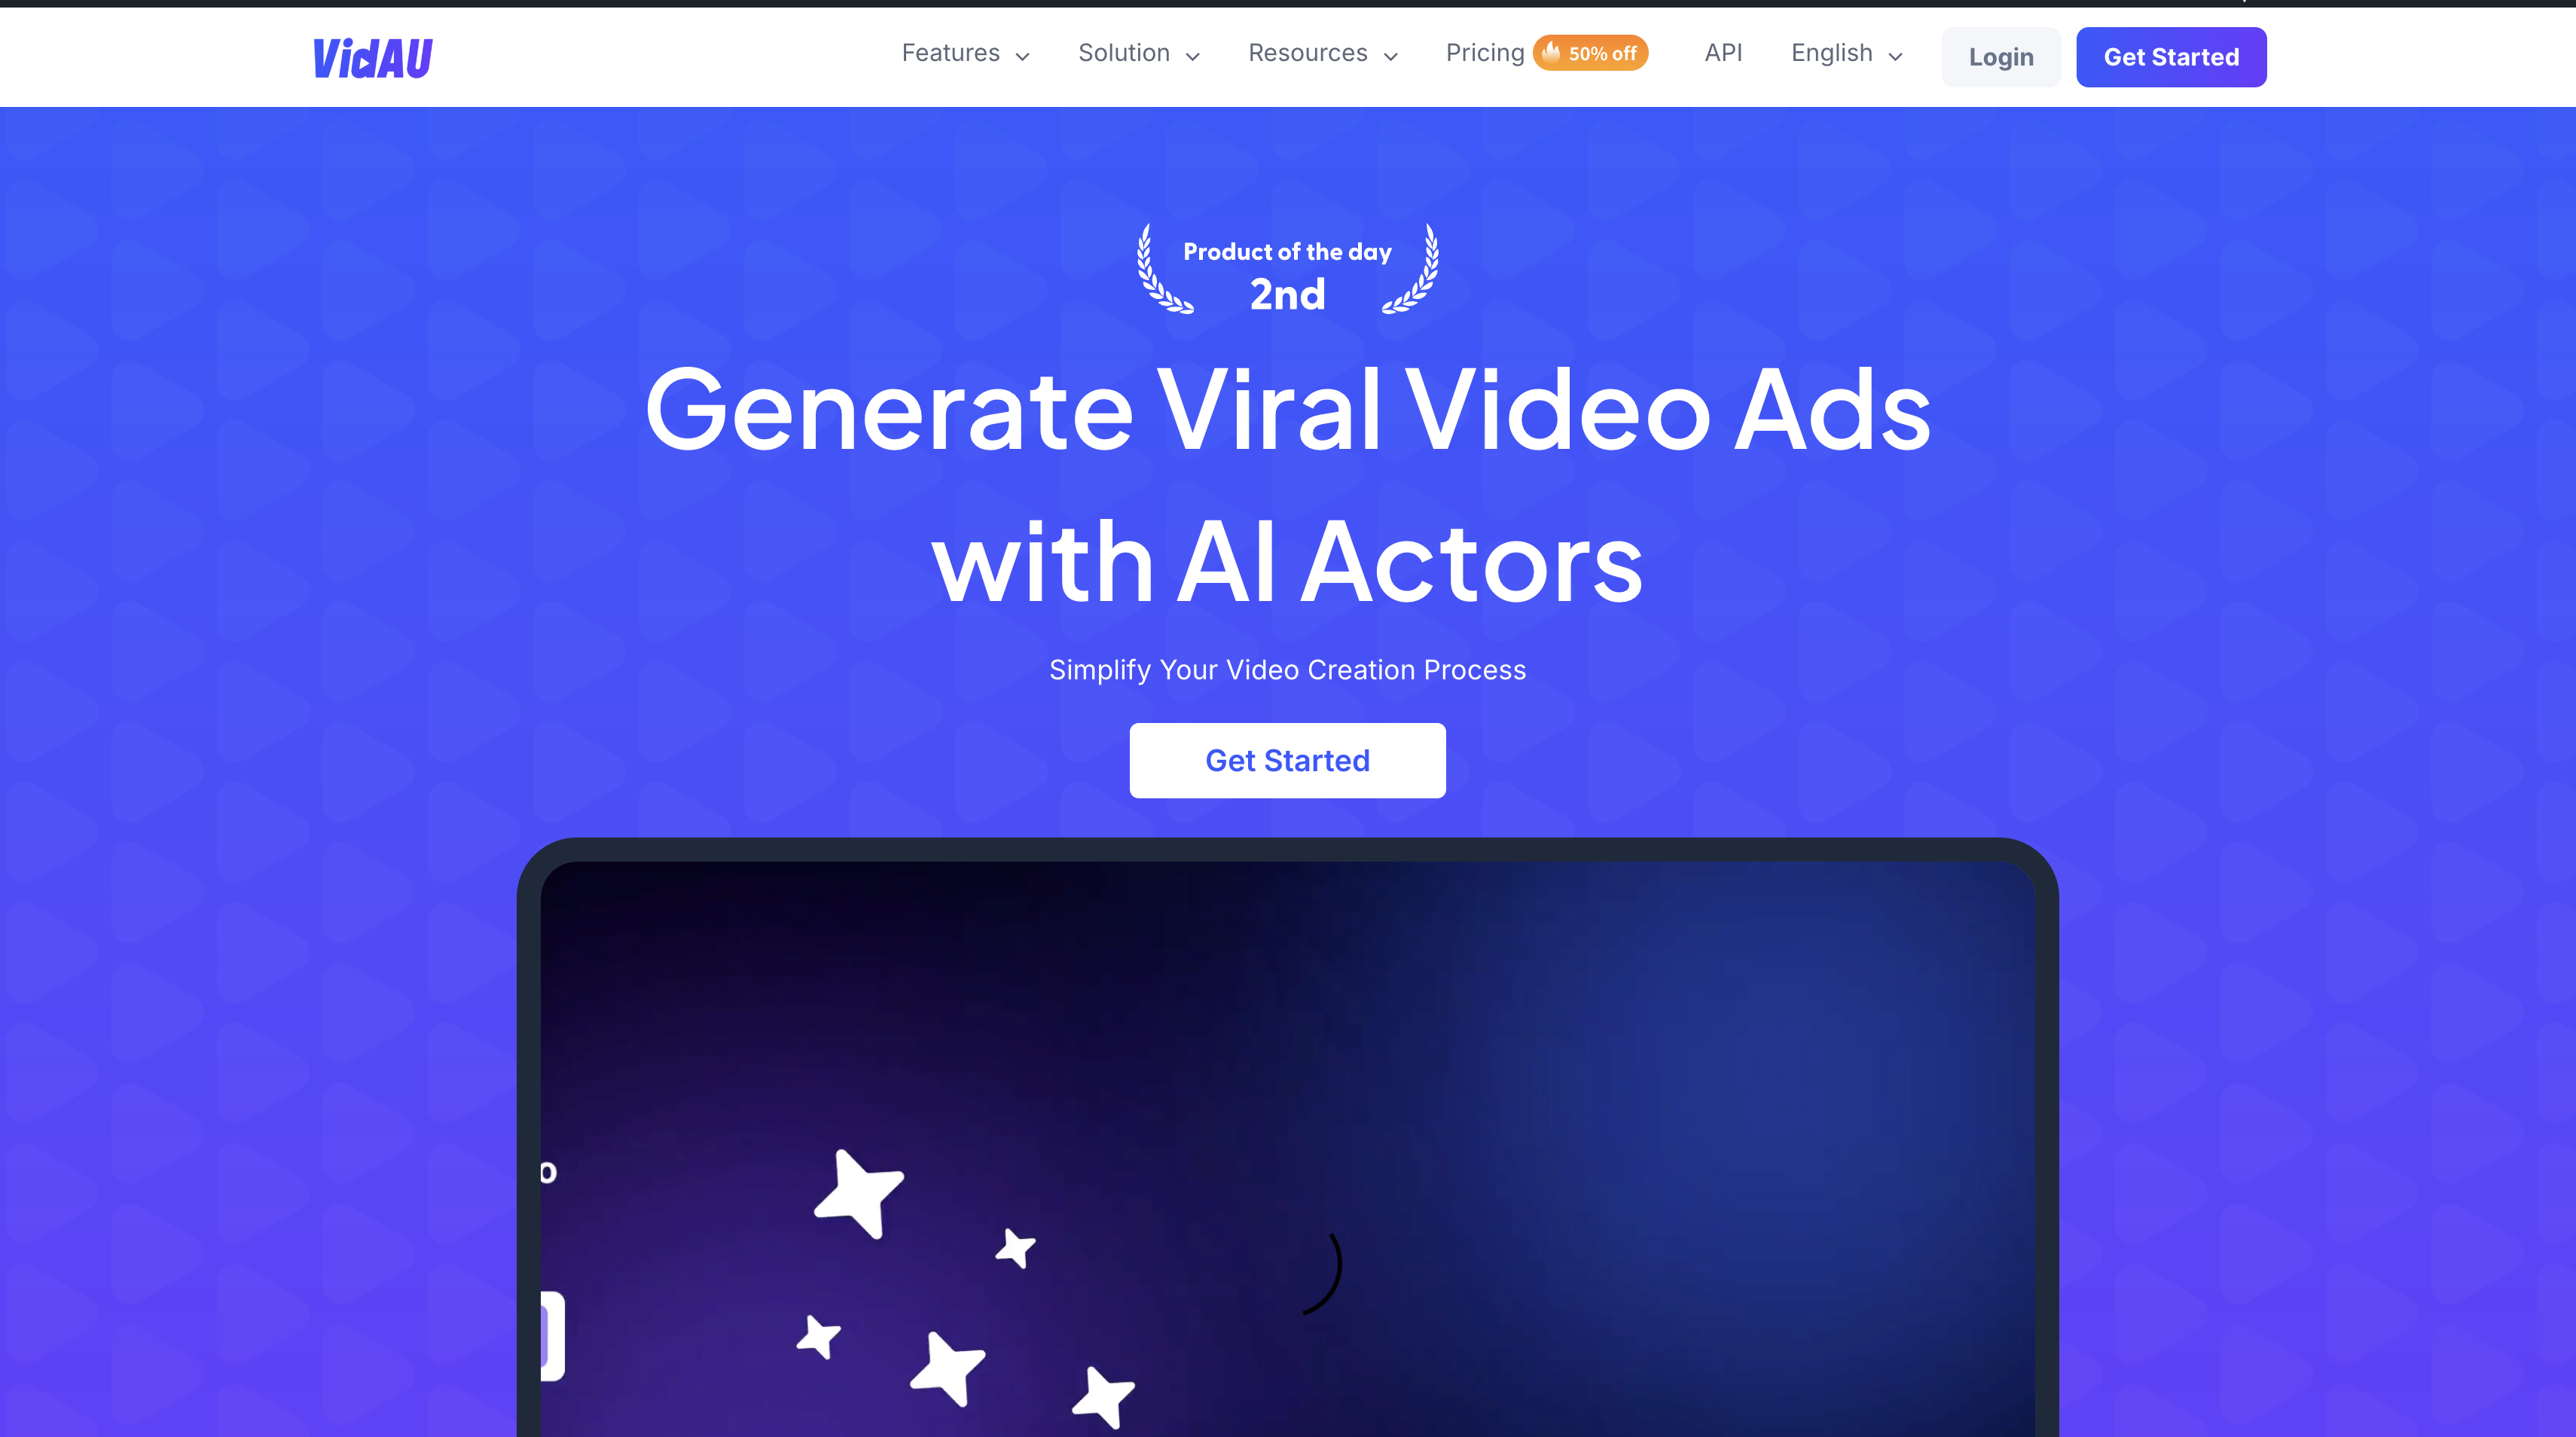Image resolution: width=2576 pixels, height=1437 pixels.
Task: Open the Resources dropdown menu
Action: point(1322,53)
